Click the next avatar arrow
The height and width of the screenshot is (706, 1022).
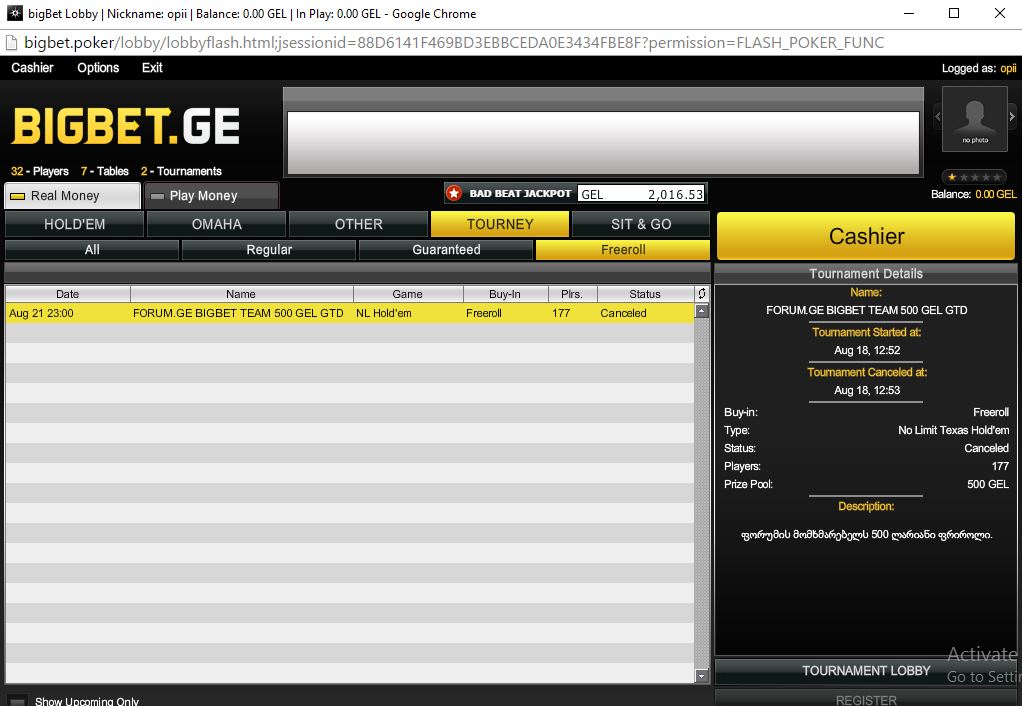point(1012,117)
